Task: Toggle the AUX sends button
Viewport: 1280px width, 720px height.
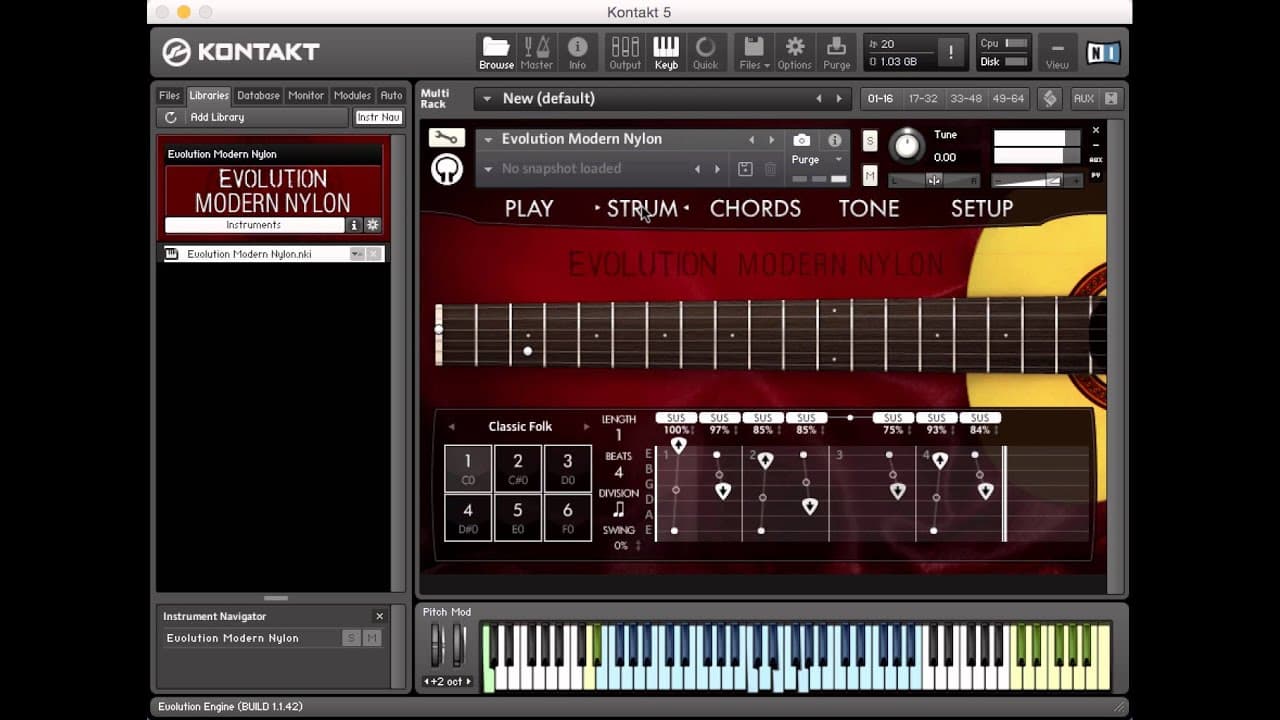Action: pyautogui.click(x=1084, y=98)
